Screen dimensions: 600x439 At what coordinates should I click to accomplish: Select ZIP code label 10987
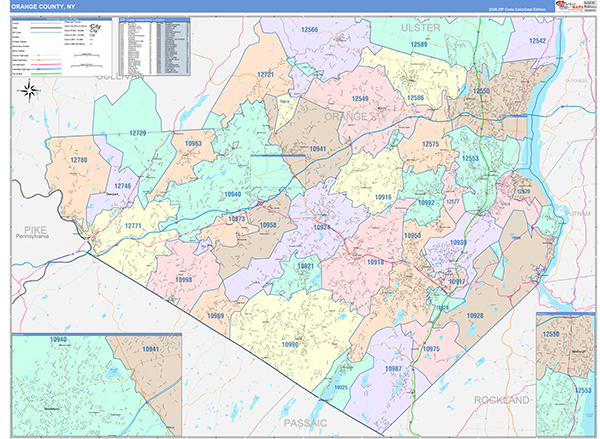point(393,369)
